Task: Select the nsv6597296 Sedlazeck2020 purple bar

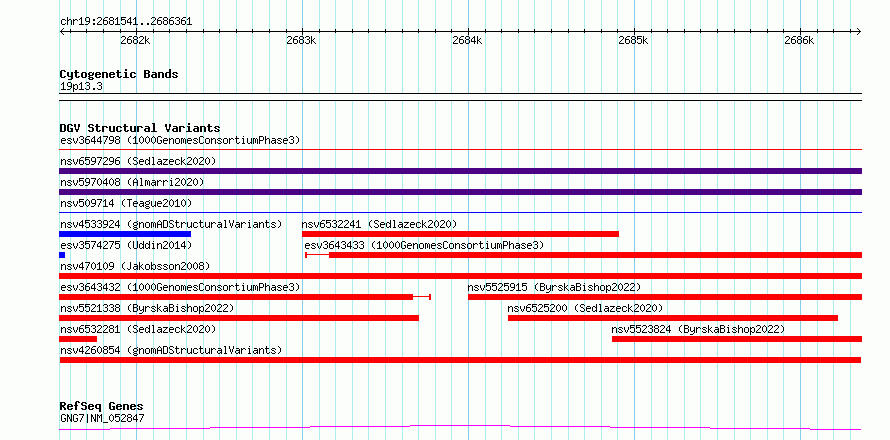Action: coord(460,171)
